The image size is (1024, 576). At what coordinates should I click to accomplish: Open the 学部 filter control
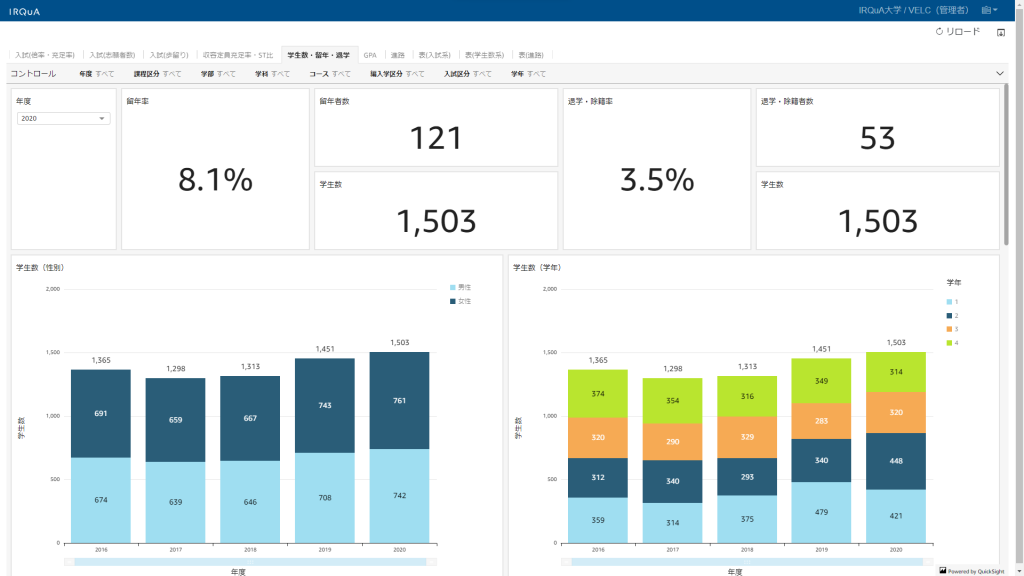click(218, 74)
